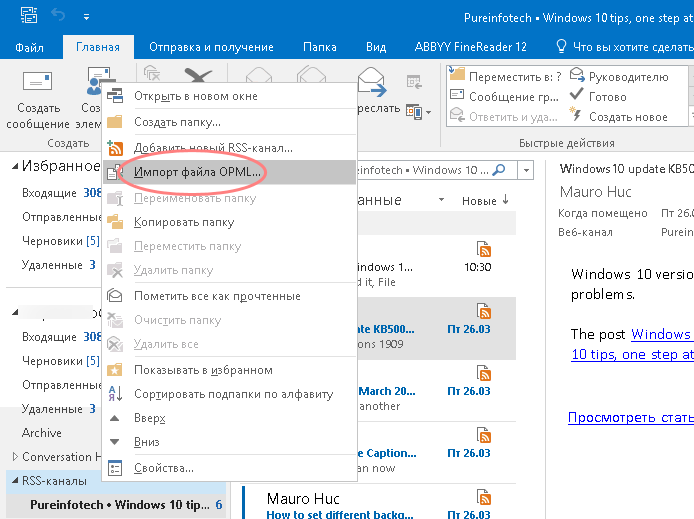
Task: Click the Сообщение гр... quick step
Action: 504,96
